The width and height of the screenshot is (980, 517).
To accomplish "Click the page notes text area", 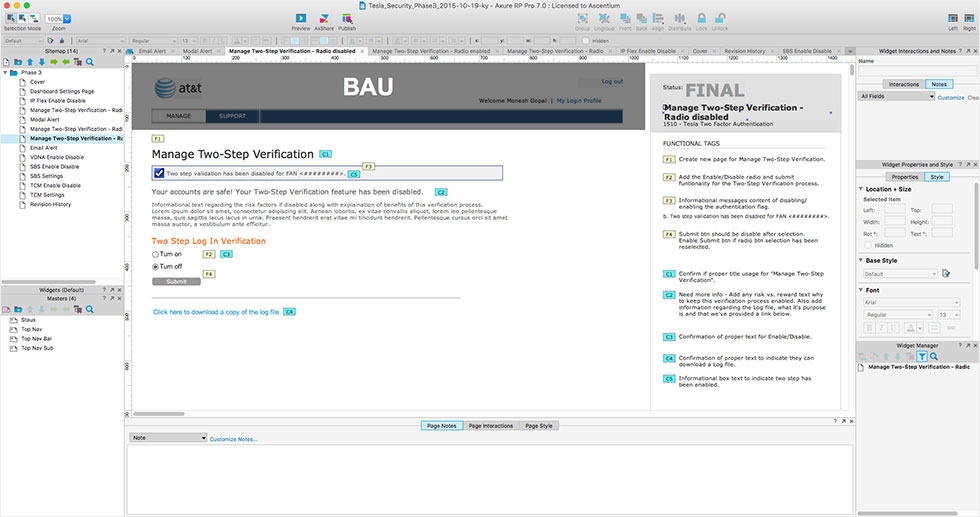I will click(x=490, y=480).
